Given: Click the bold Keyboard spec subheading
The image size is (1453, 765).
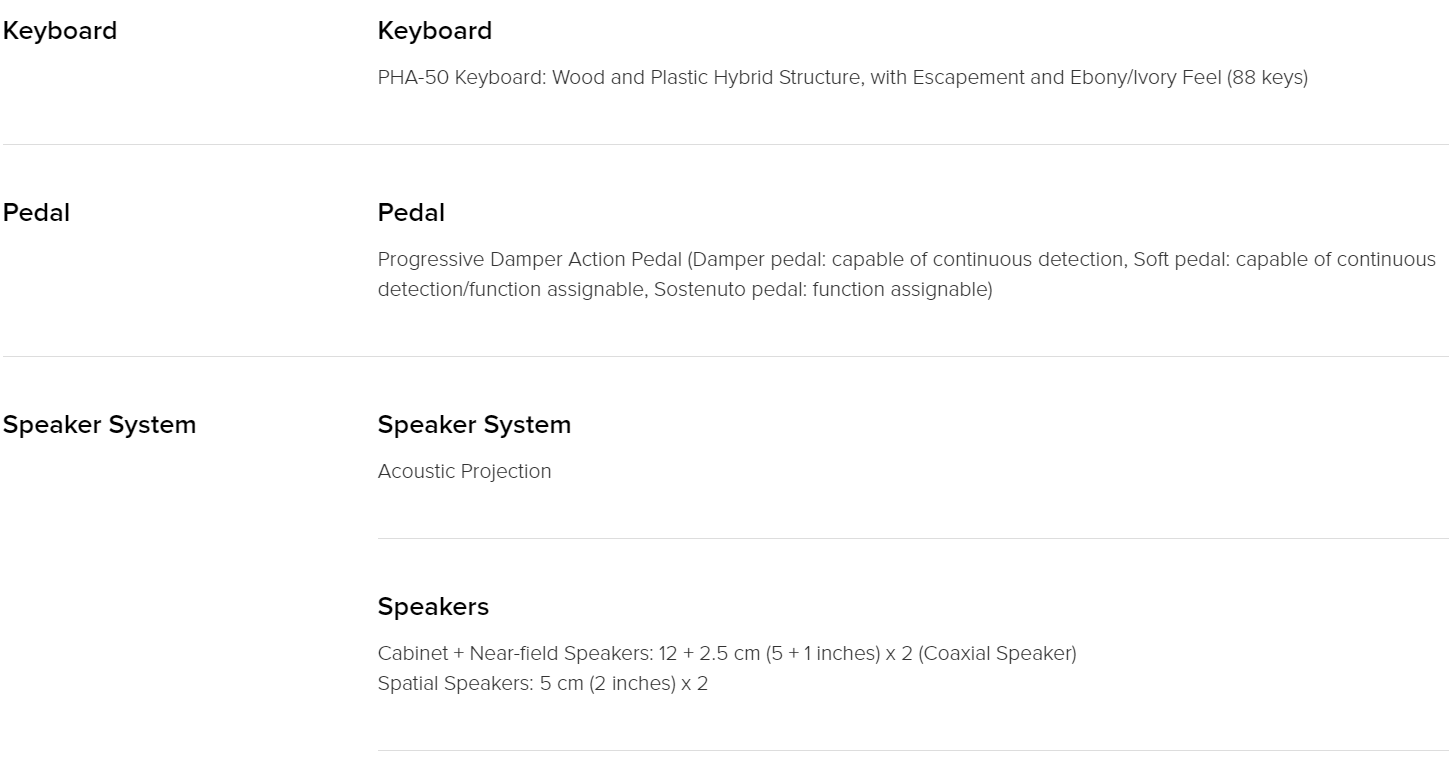Looking at the screenshot, I should pyautogui.click(x=435, y=31).
